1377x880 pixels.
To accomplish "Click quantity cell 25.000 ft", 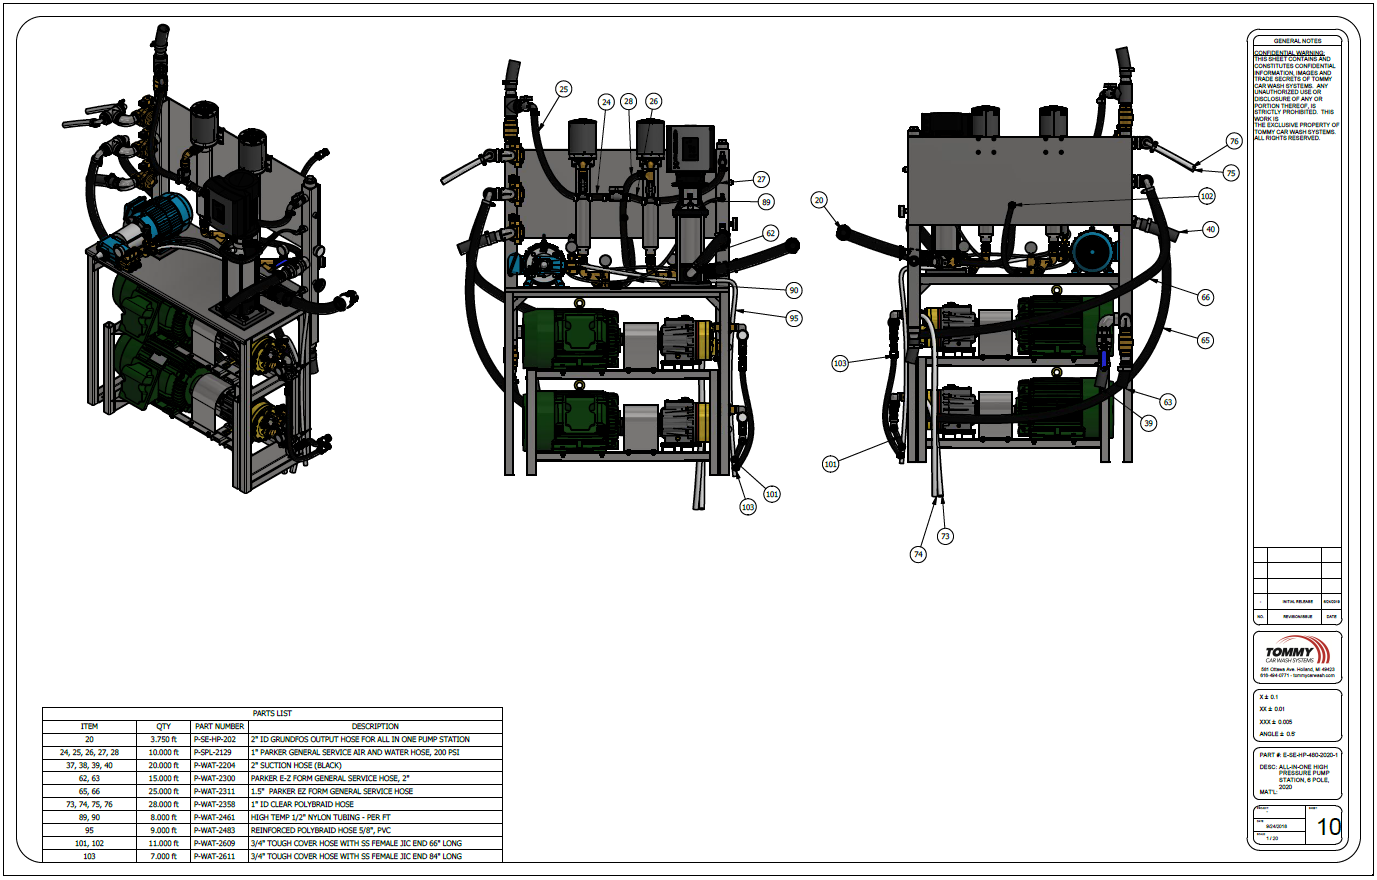I will pos(164,791).
